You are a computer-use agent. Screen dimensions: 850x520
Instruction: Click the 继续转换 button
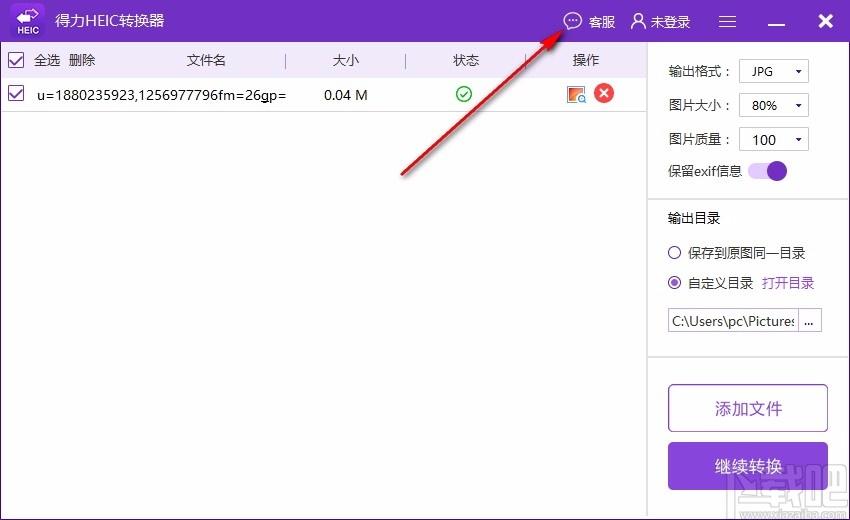click(x=748, y=466)
